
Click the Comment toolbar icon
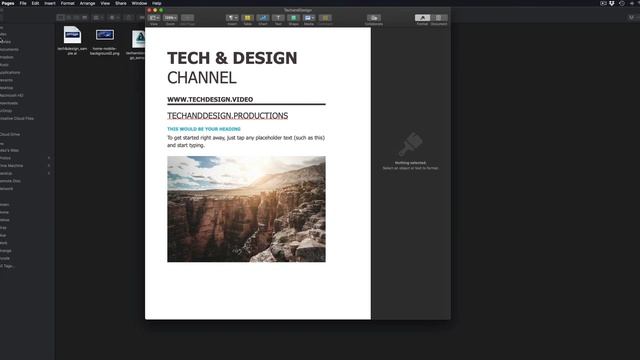click(325, 18)
